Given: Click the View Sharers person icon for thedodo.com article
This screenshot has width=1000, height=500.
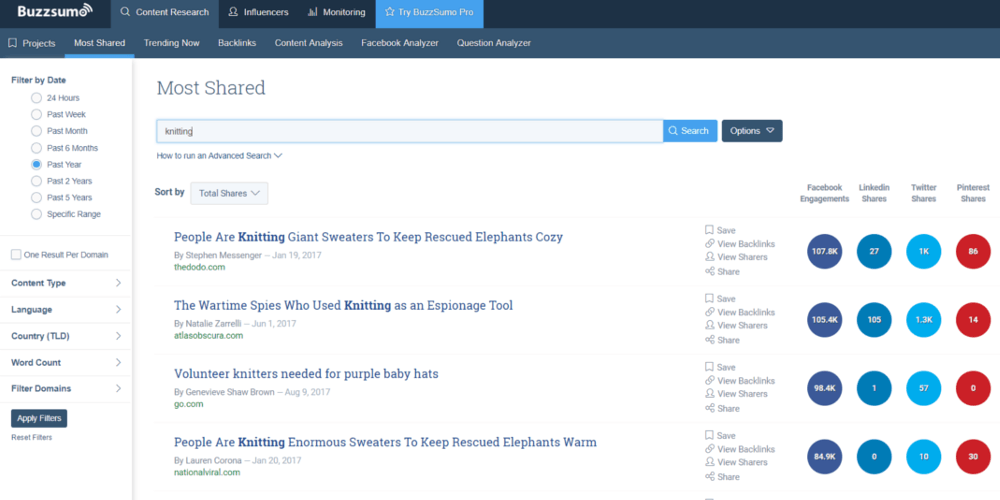Looking at the screenshot, I should pos(709,257).
